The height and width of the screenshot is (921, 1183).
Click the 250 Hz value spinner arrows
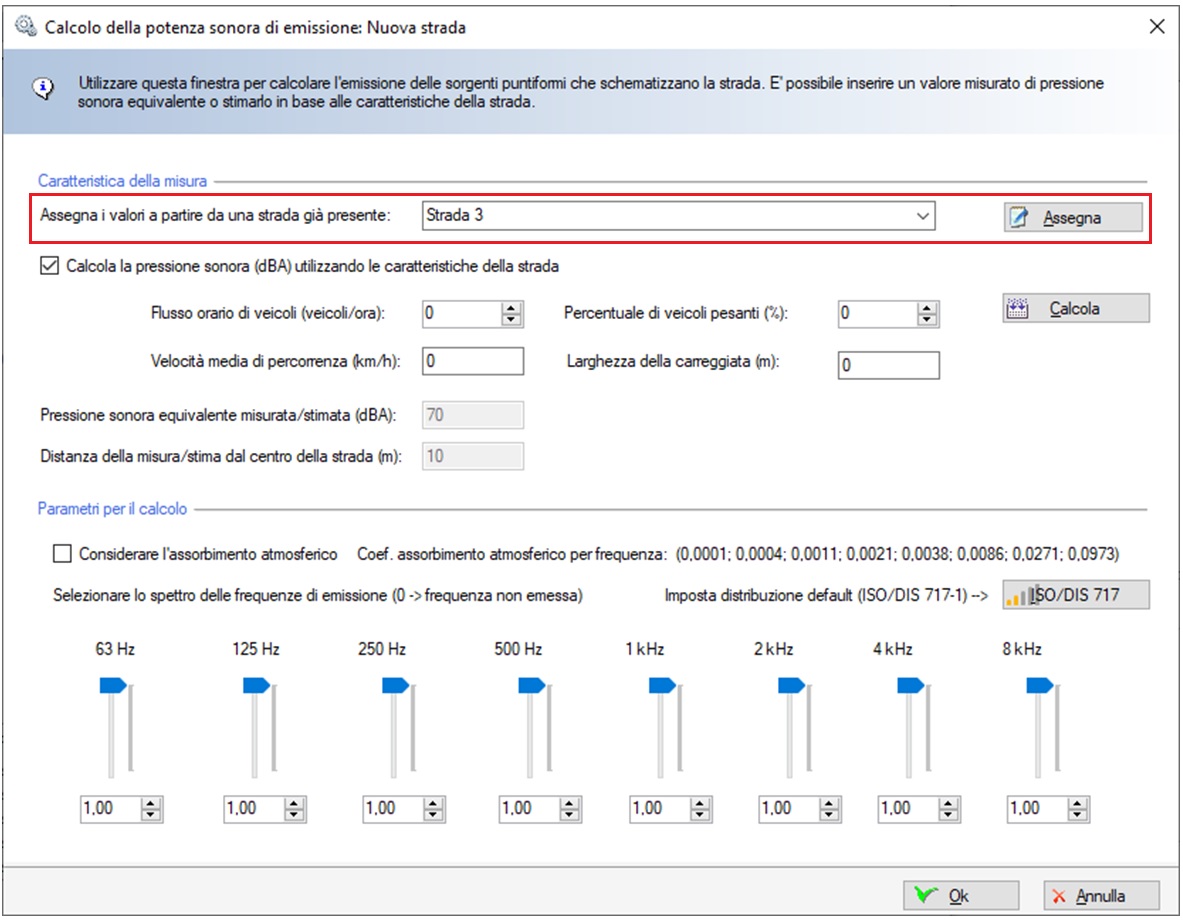[433, 809]
